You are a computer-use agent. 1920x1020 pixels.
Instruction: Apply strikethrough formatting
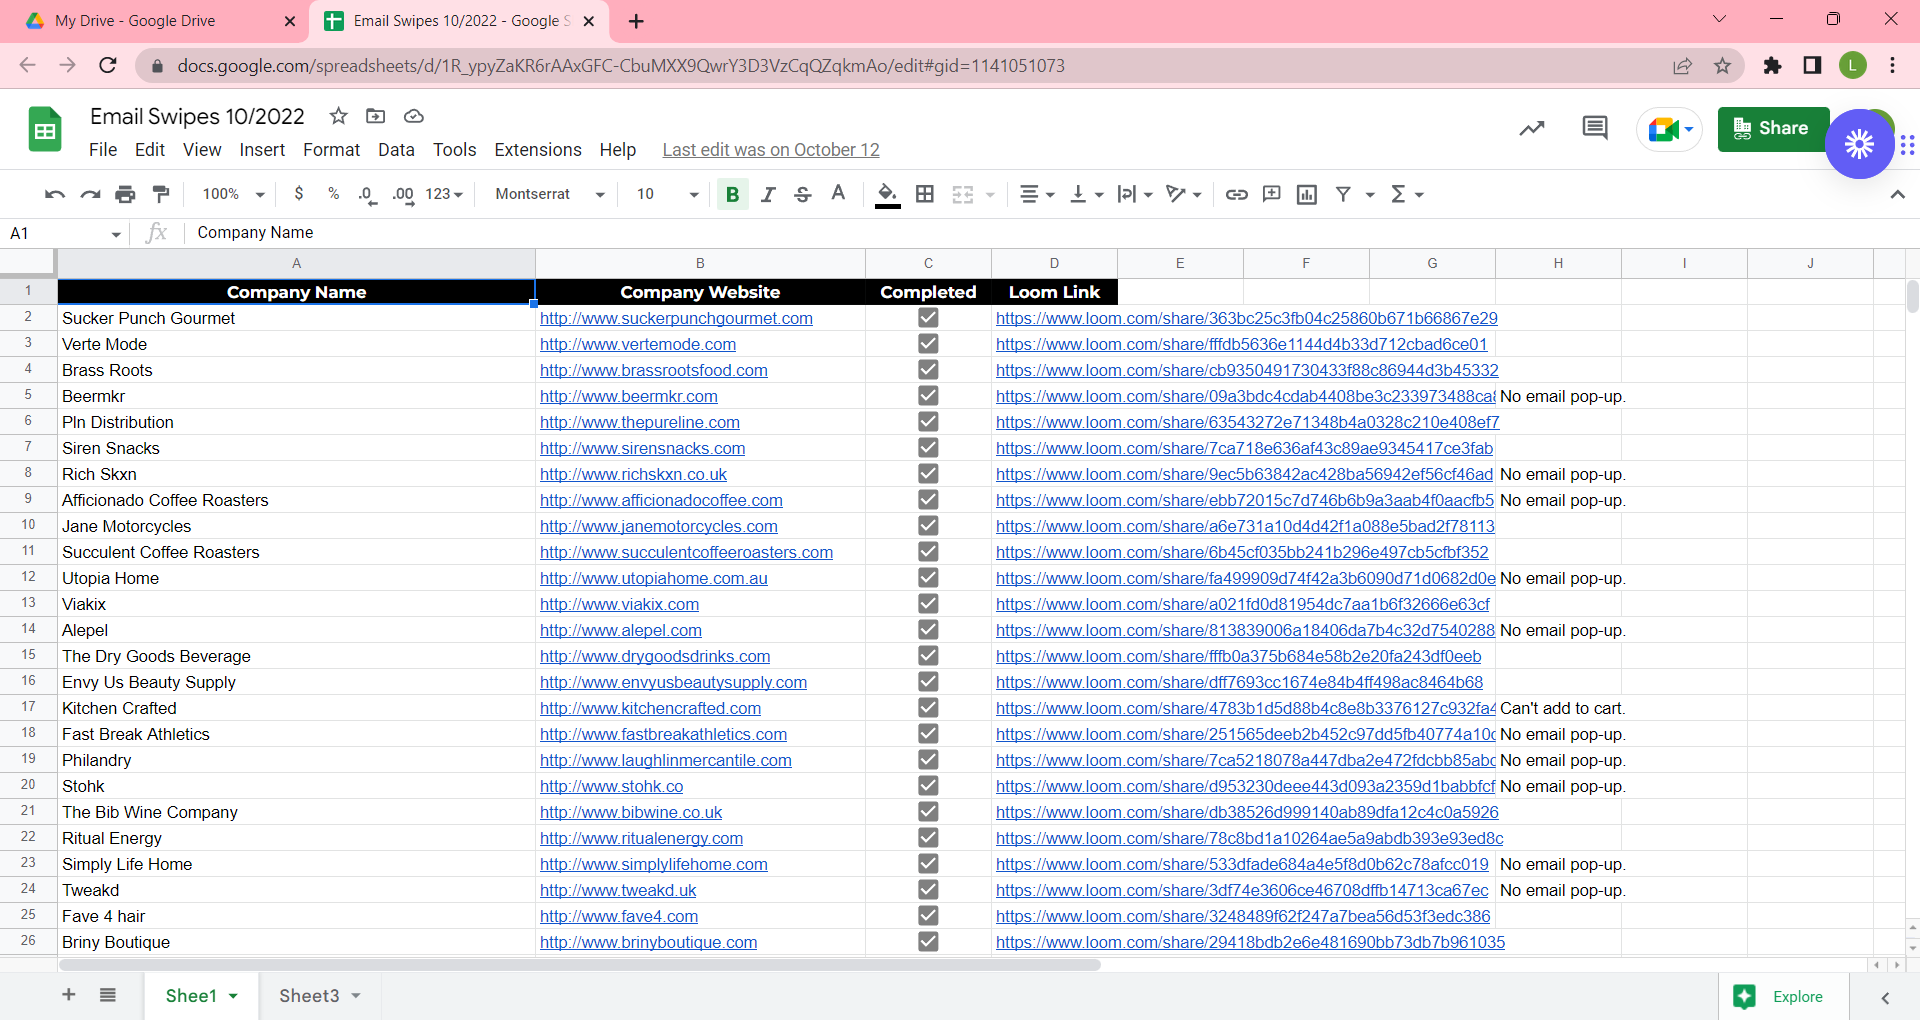coord(803,194)
